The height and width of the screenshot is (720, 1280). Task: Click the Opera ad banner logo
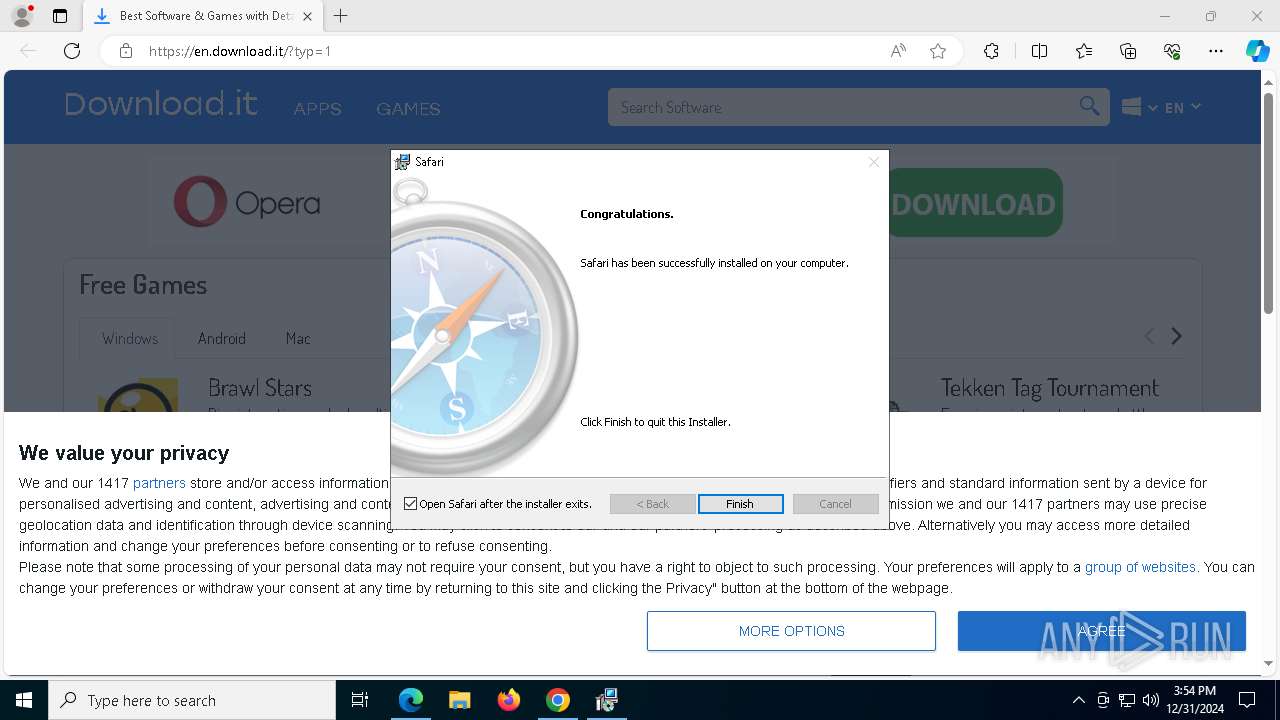point(247,203)
